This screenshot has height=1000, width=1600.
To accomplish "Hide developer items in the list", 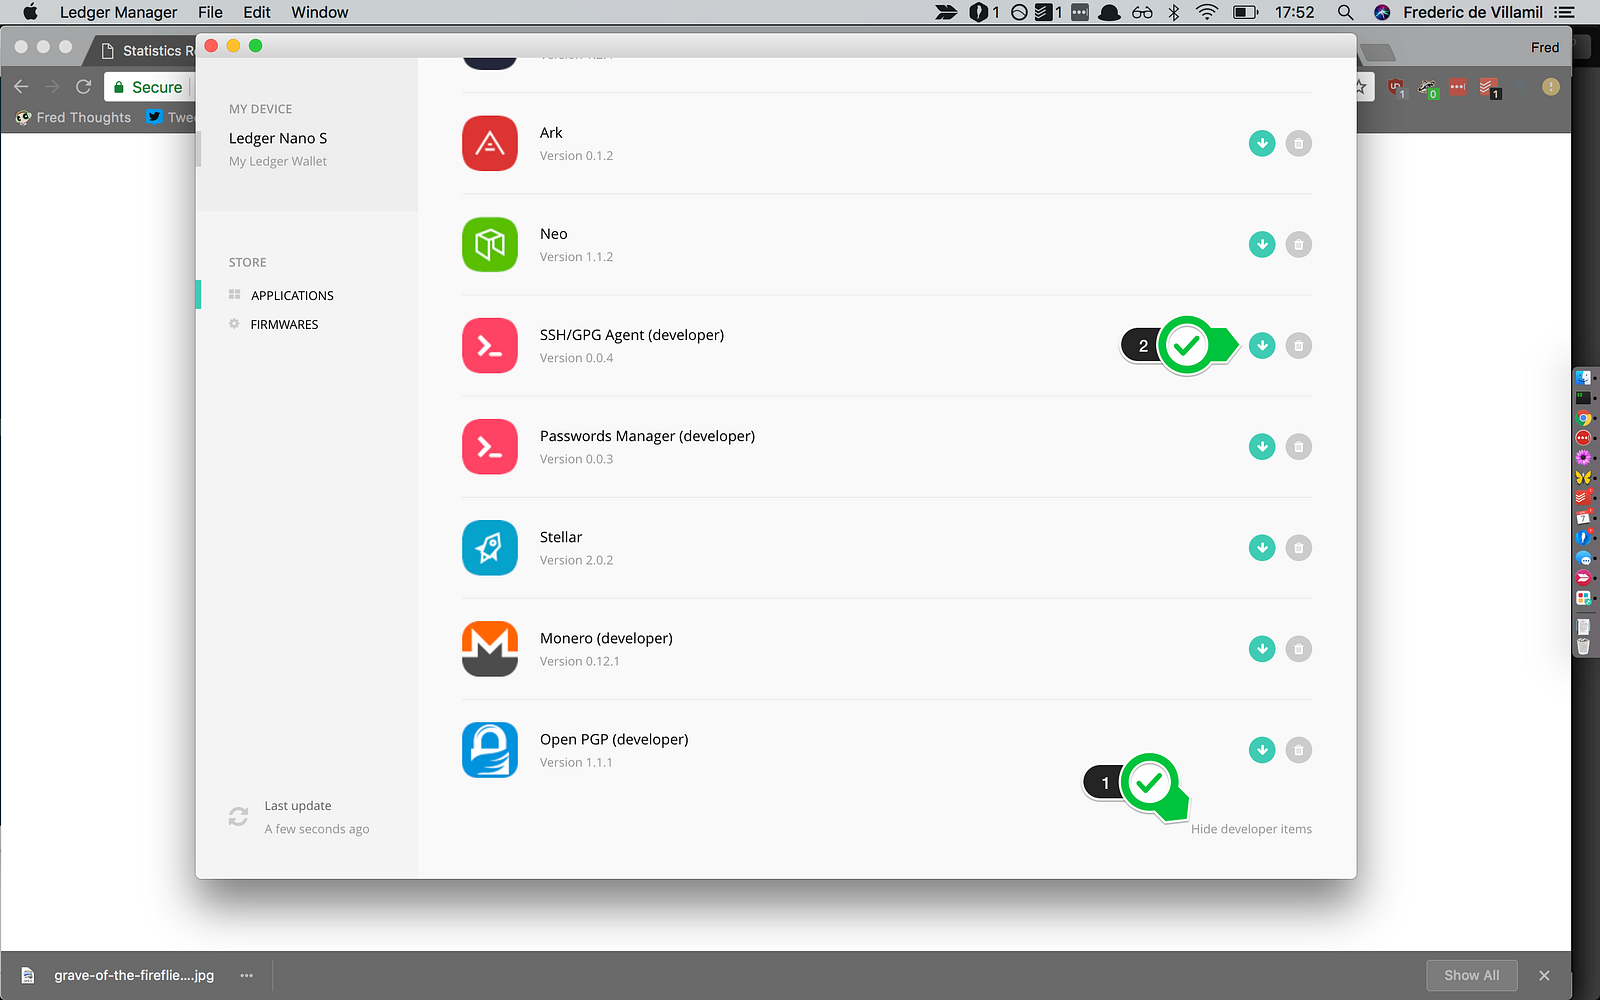I will click(x=1251, y=829).
